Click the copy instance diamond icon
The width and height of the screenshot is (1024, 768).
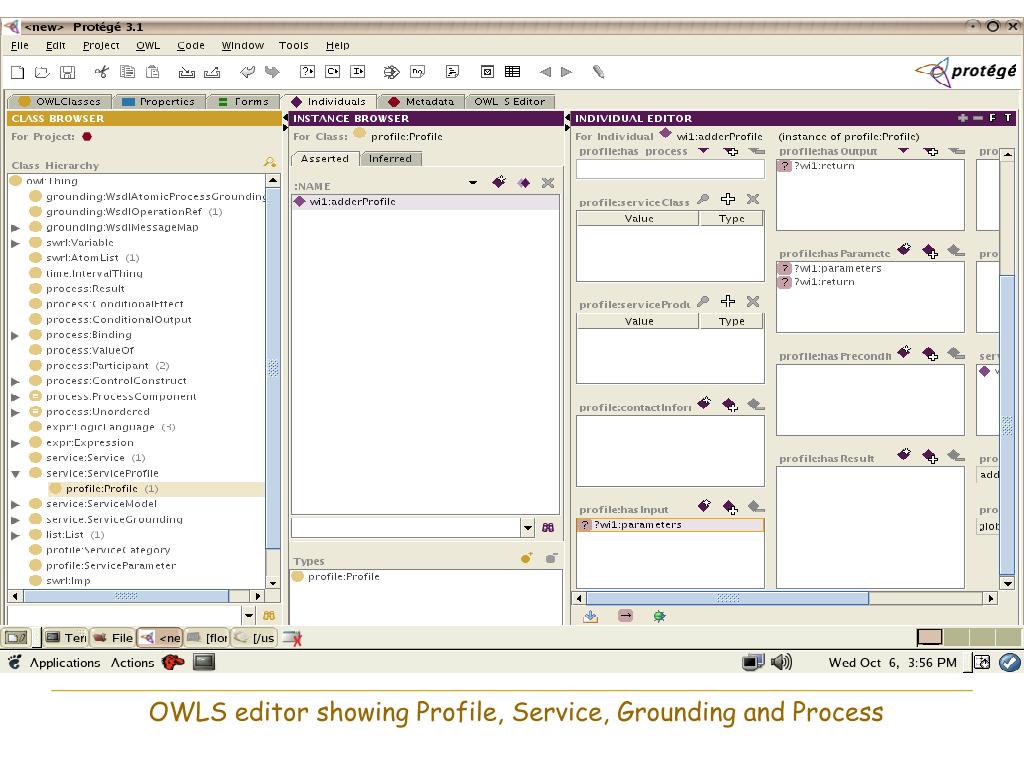point(524,183)
